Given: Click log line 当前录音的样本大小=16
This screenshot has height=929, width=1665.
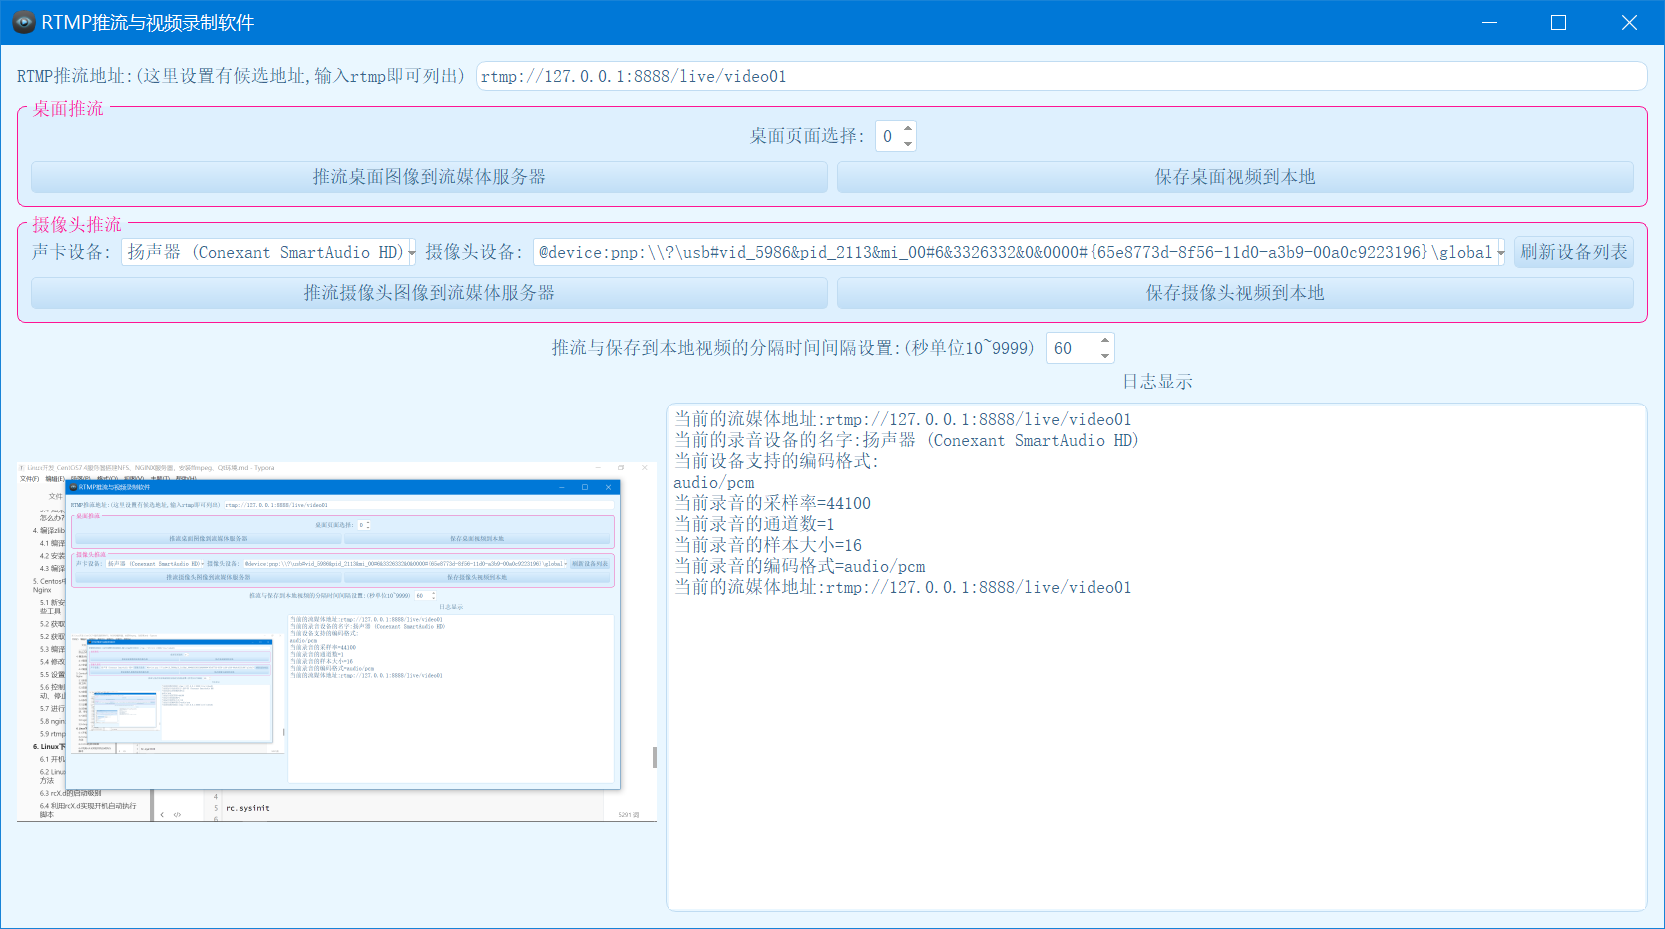Looking at the screenshot, I should pos(768,545).
